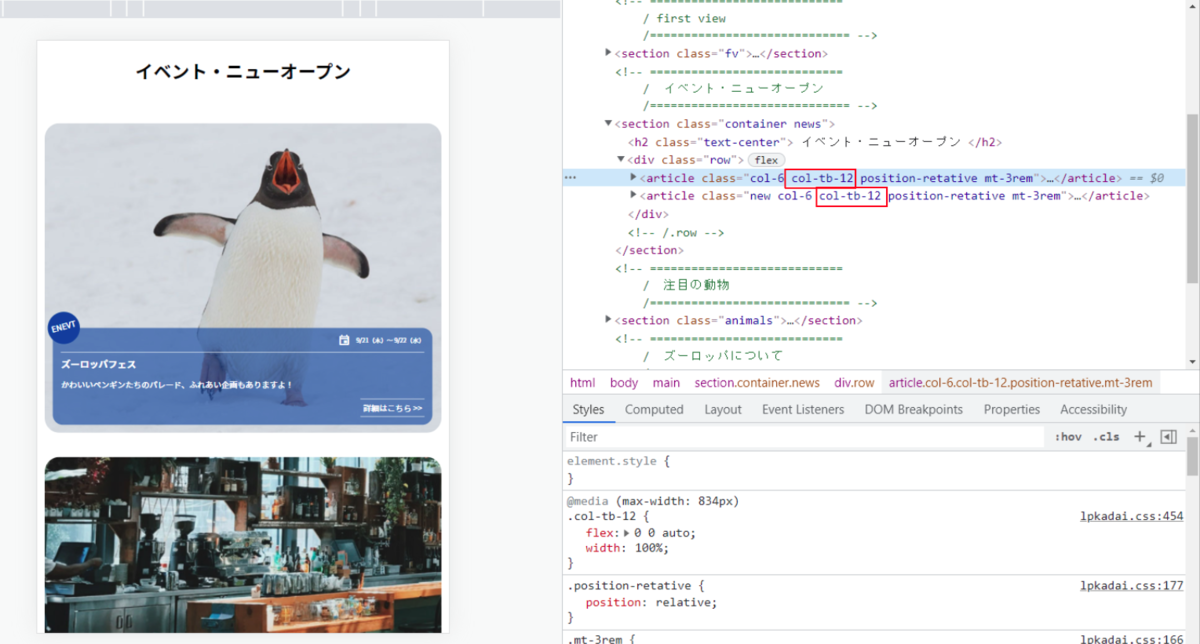Click the 詳細はこちら>> link on penguin card
1200x644 pixels.
(392, 408)
